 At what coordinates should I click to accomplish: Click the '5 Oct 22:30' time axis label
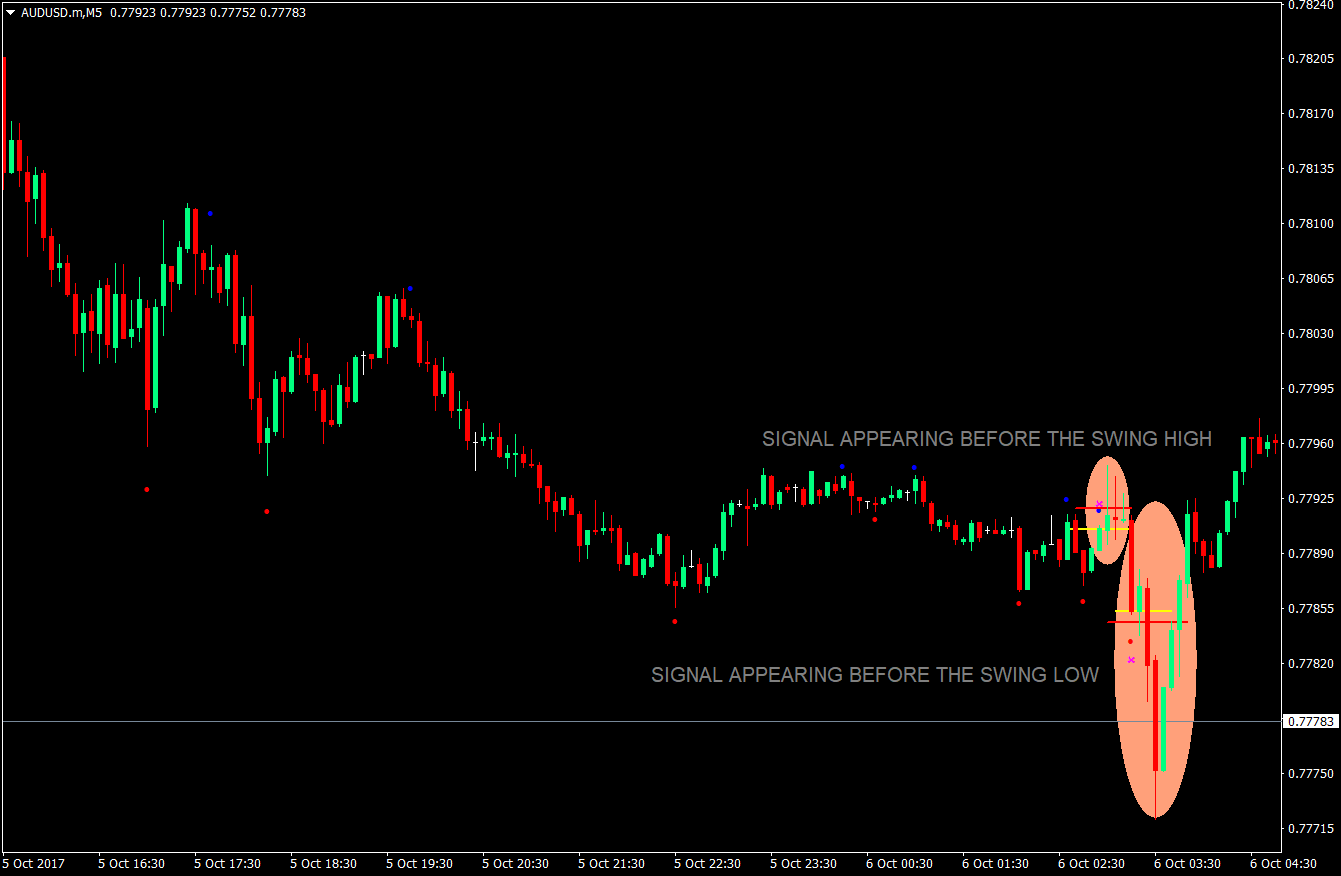coord(707,863)
